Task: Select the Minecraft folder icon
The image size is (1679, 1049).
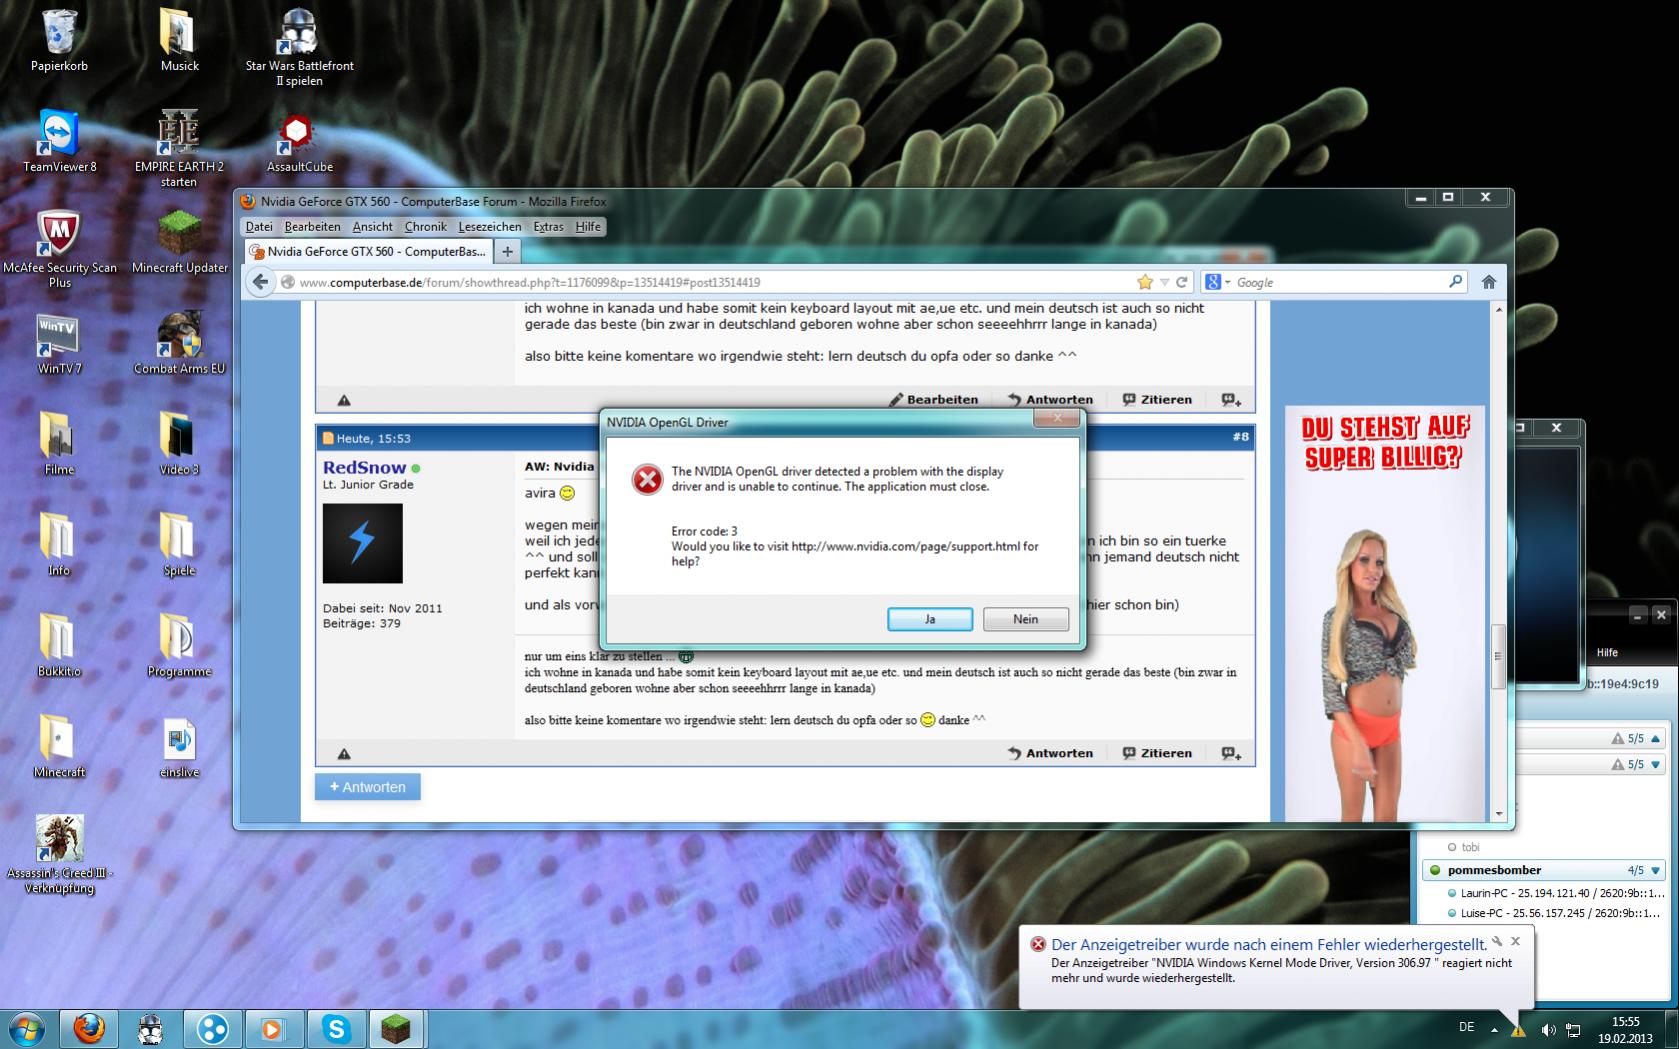Action: [x=59, y=747]
